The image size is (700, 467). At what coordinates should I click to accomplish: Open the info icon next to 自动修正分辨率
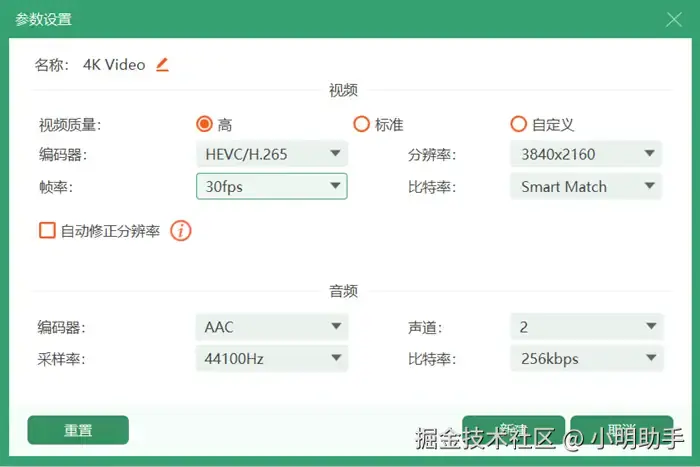[x=181, y=231]
